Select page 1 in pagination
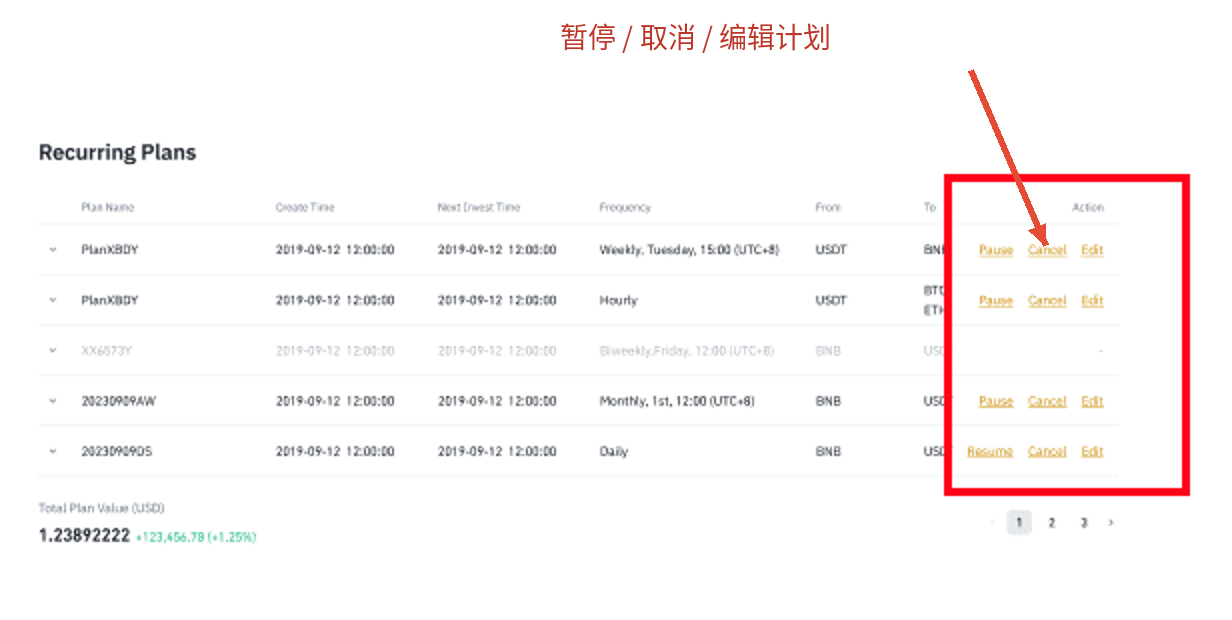Image resolution: width=1232 pixels, height=620 pixels. pos(1019,522)
